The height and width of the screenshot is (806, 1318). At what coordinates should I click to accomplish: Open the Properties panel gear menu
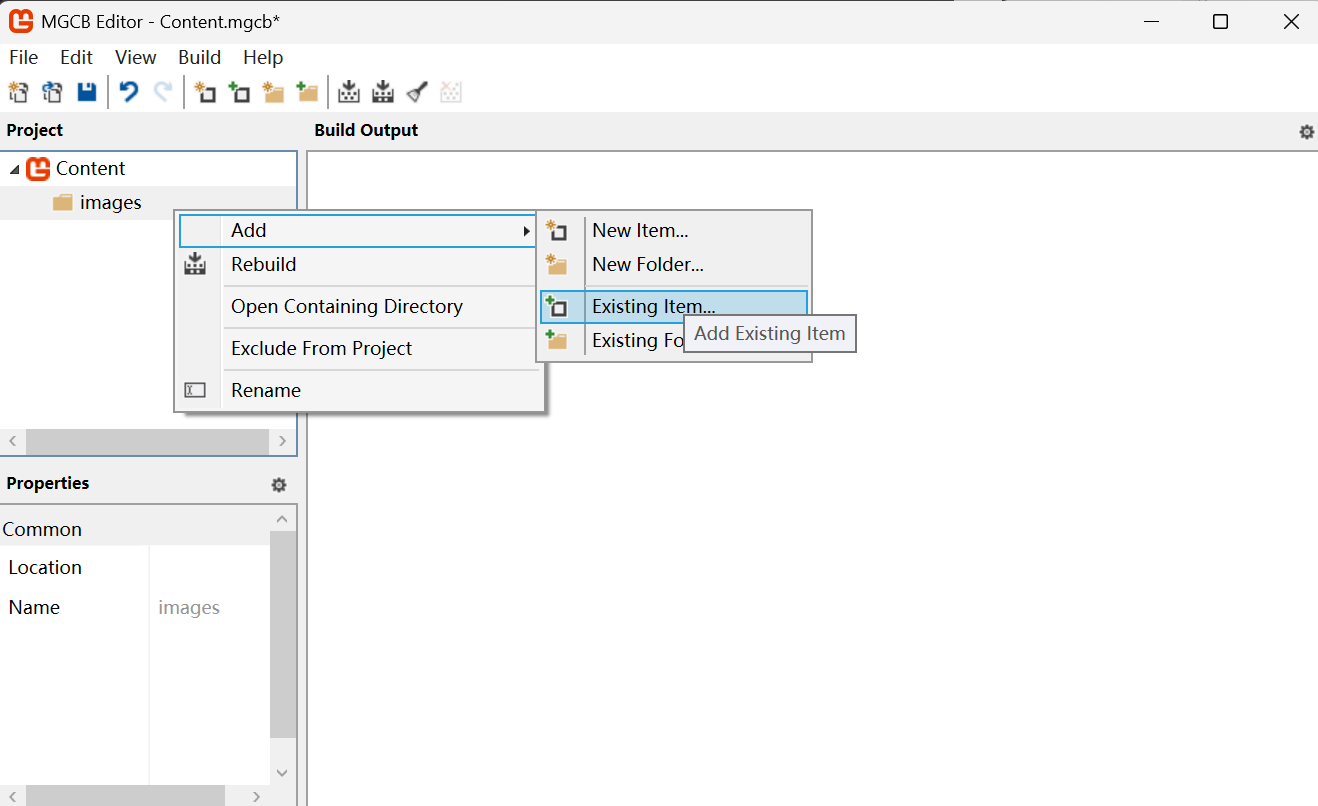pos(279,485)
